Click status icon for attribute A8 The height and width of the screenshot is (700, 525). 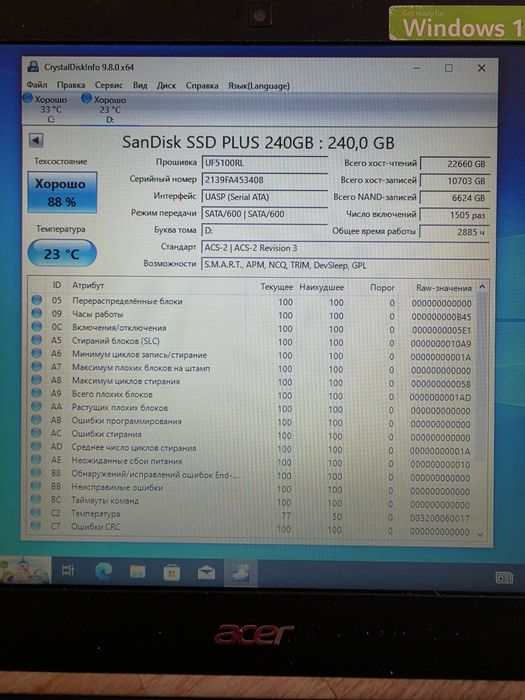point(37,379)
